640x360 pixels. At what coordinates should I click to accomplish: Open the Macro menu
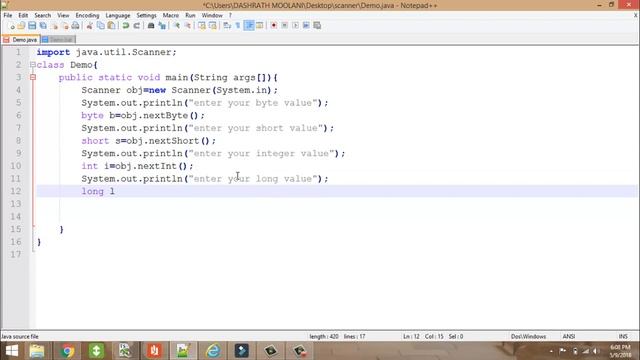click(x=171, y=15)
